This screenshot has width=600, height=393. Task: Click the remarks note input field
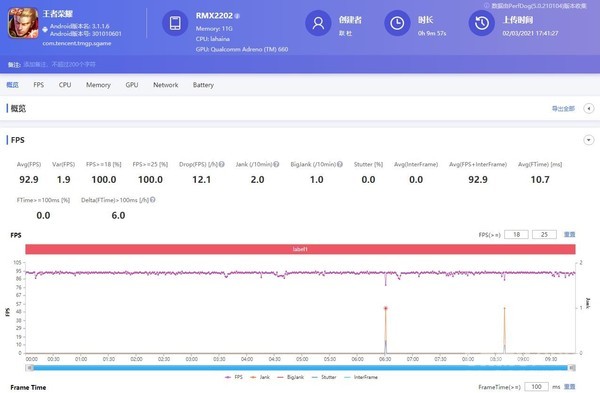[x=59, y=65]
